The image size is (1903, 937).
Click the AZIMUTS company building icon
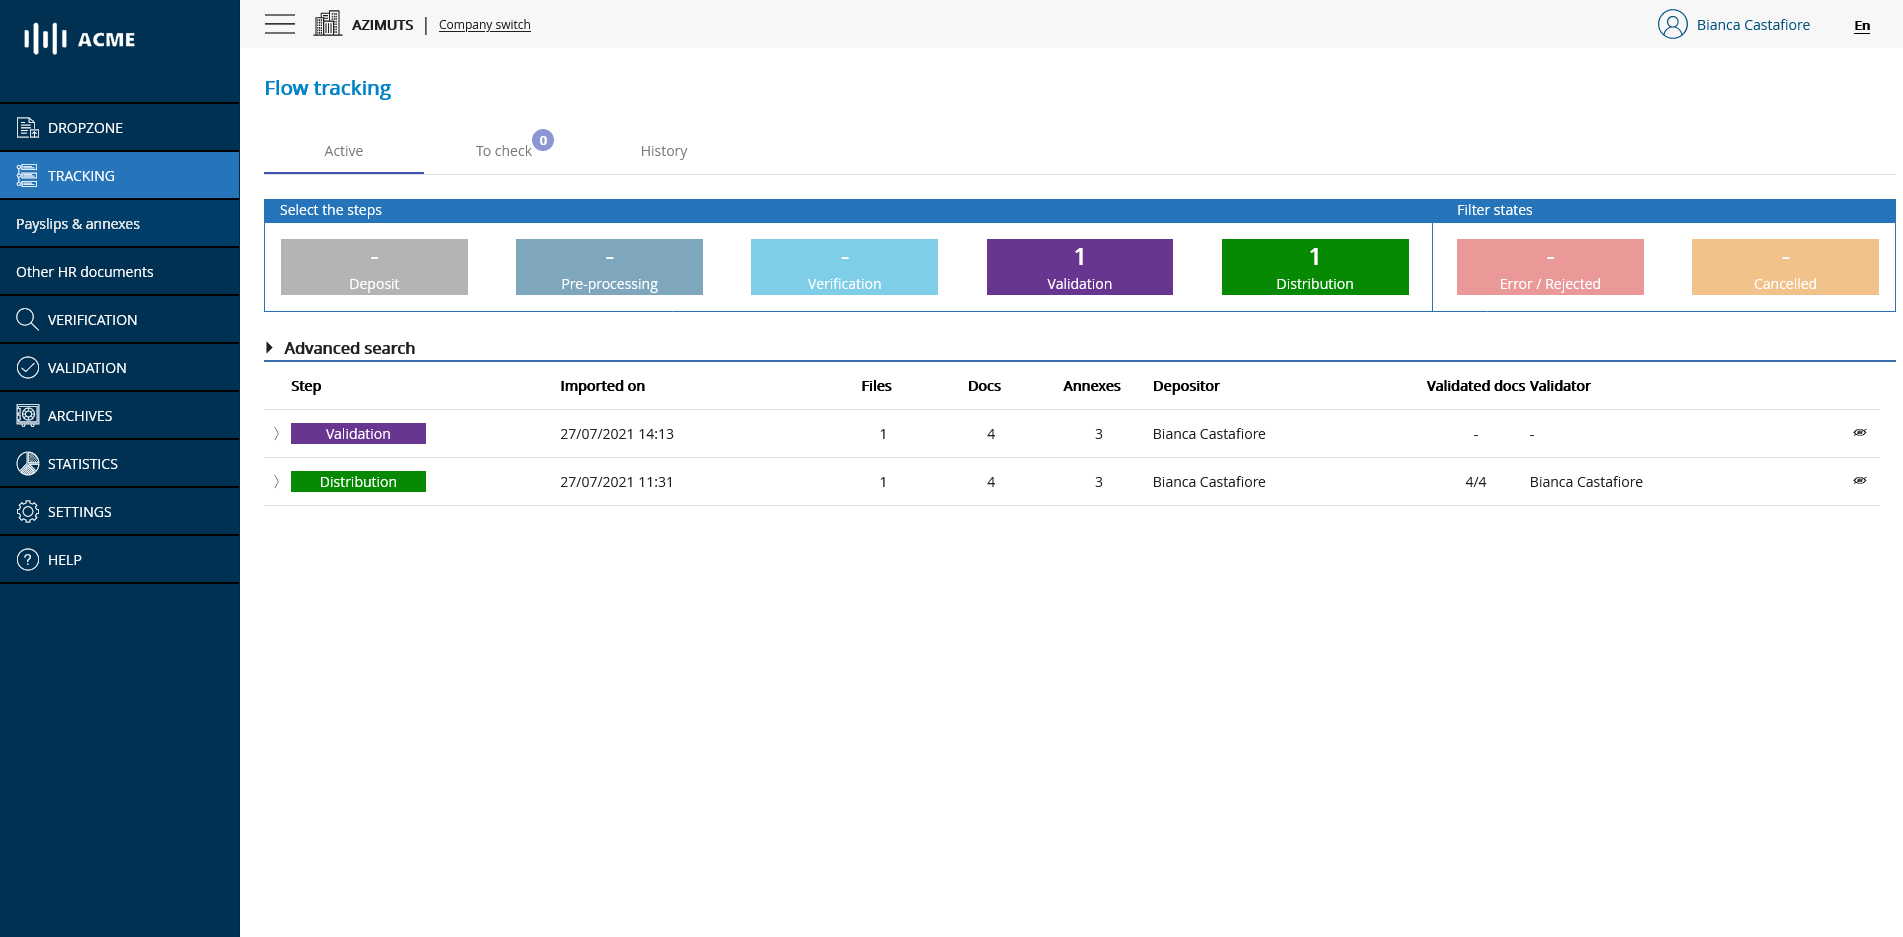[327, 22]
